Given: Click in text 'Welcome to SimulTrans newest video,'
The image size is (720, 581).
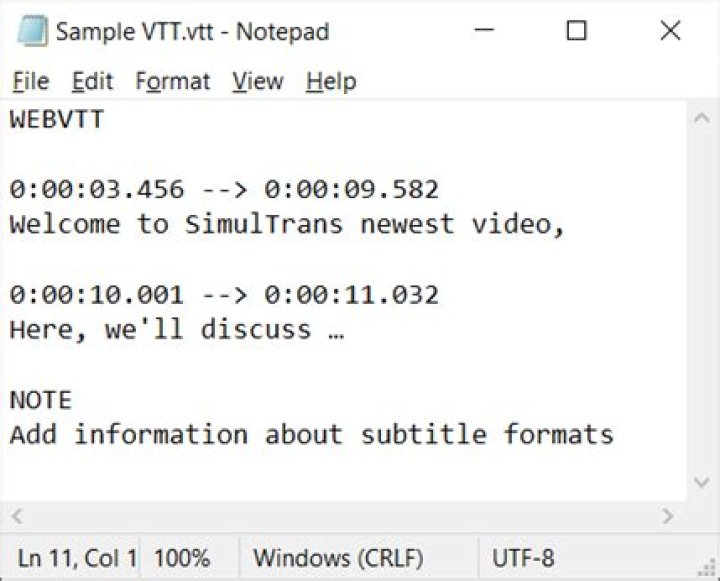Looking at the screenshot, I should [x=288, y=224].
